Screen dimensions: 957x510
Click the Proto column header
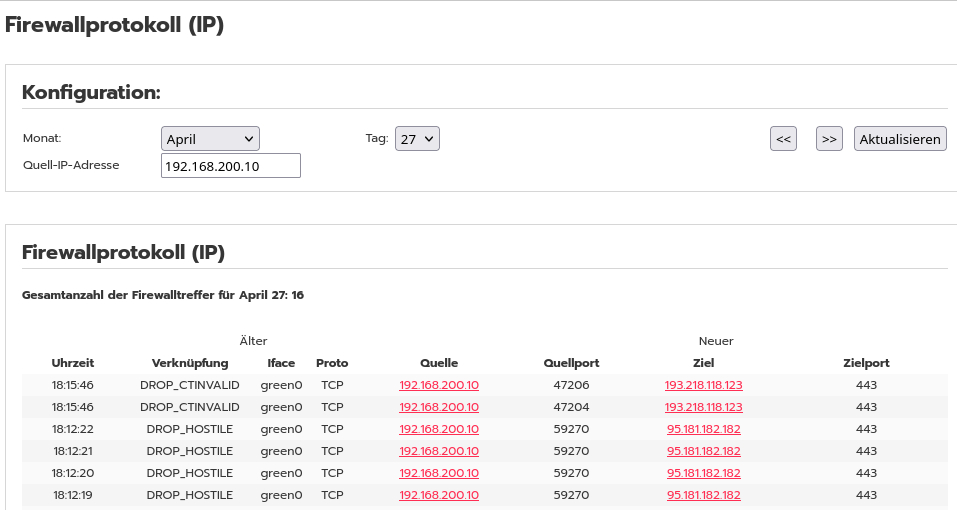click(332, 363)
